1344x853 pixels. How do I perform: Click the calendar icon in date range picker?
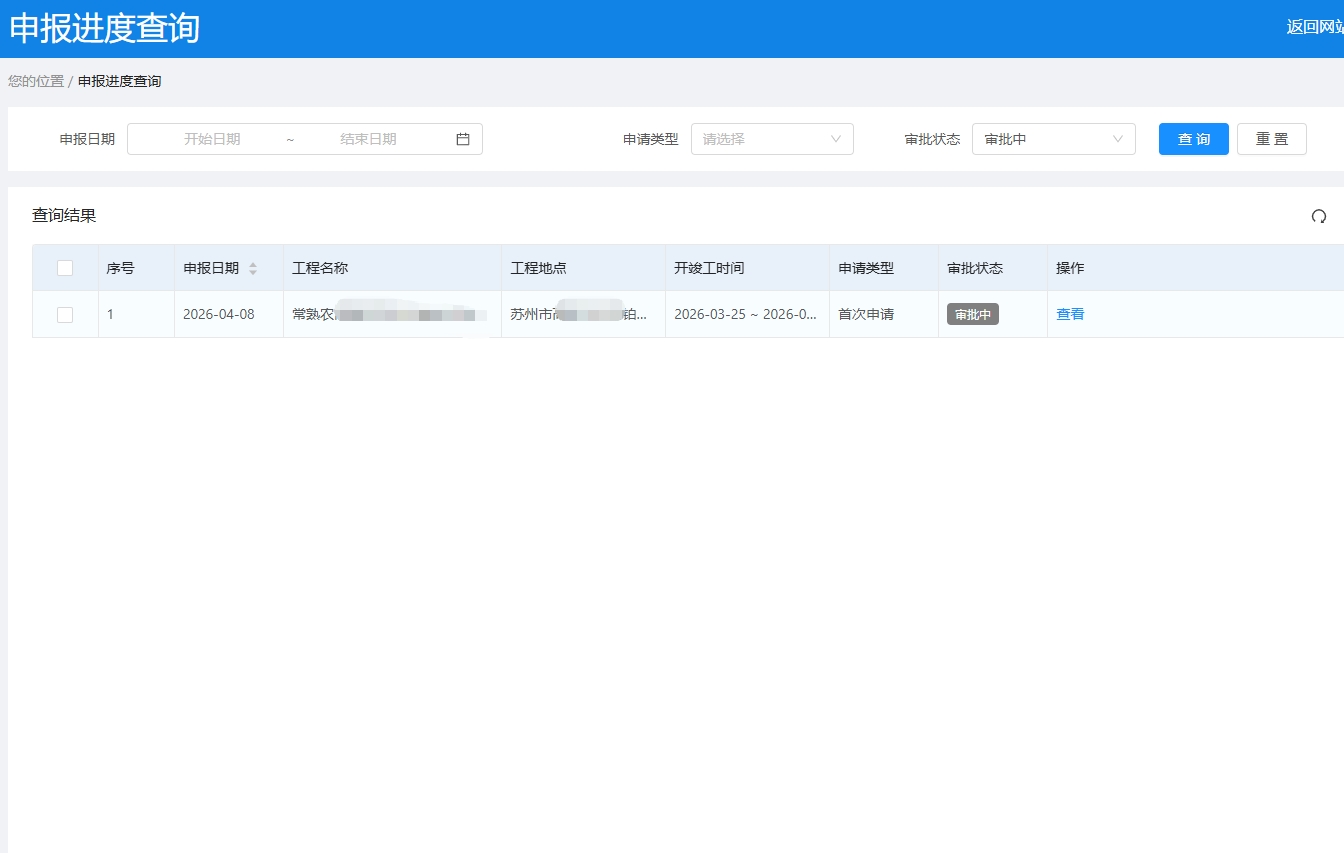pyautogui.click(x=463, y=139)
